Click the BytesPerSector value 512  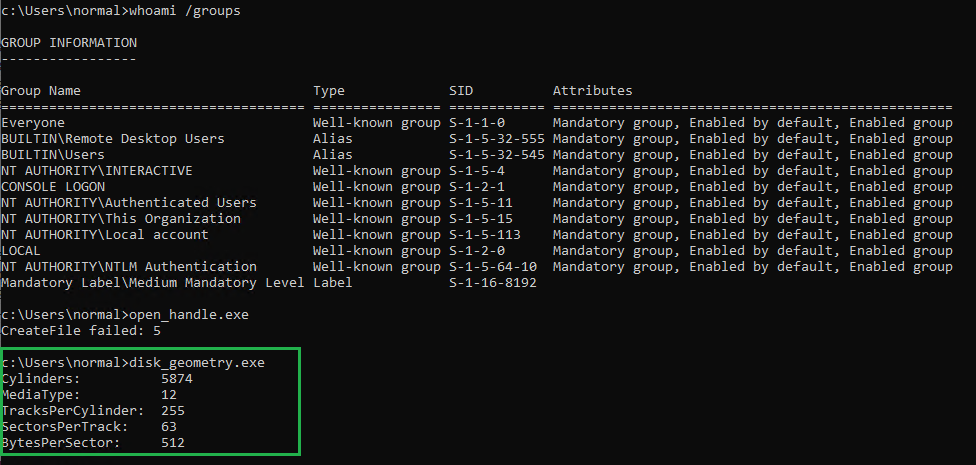[x=172, y=443]
